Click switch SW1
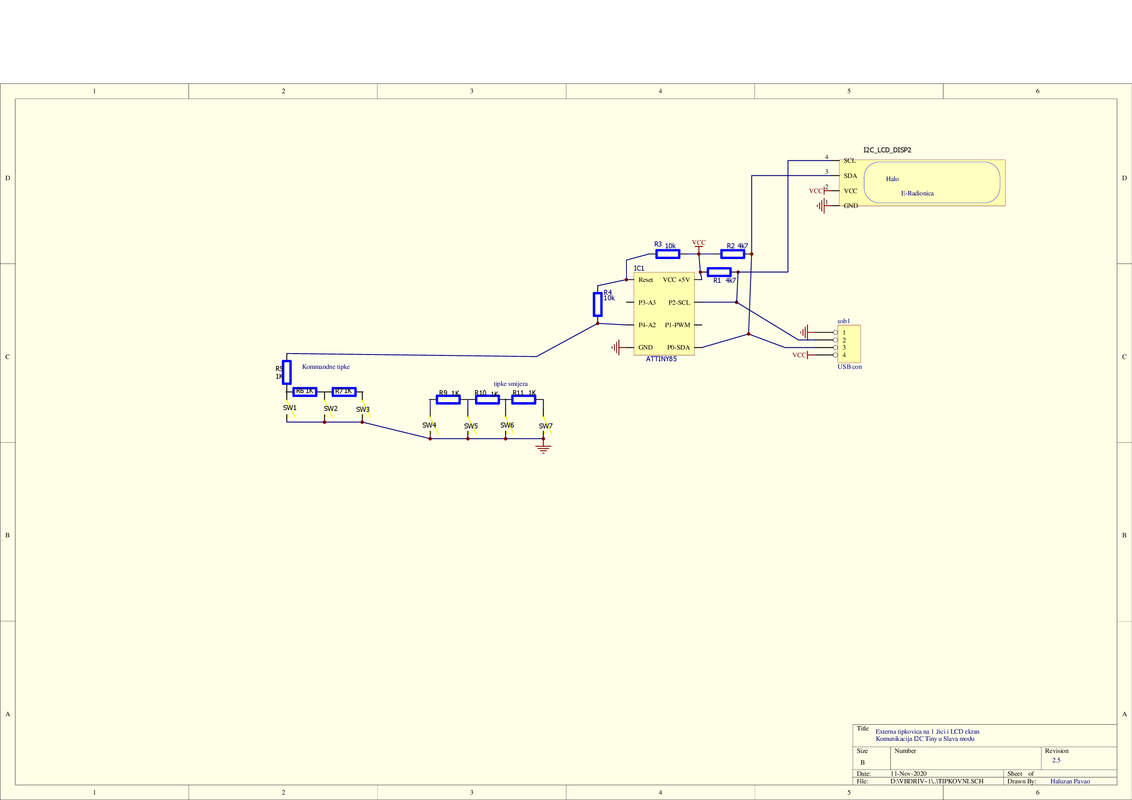Screen dimensions: 1132x800 pos(289,410)
